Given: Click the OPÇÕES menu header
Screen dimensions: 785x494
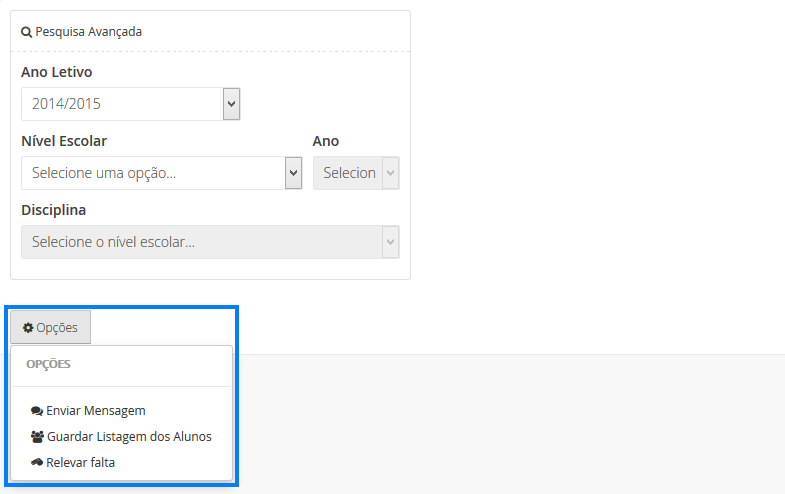Looking at the screenshot, I should tap(48, 364).
